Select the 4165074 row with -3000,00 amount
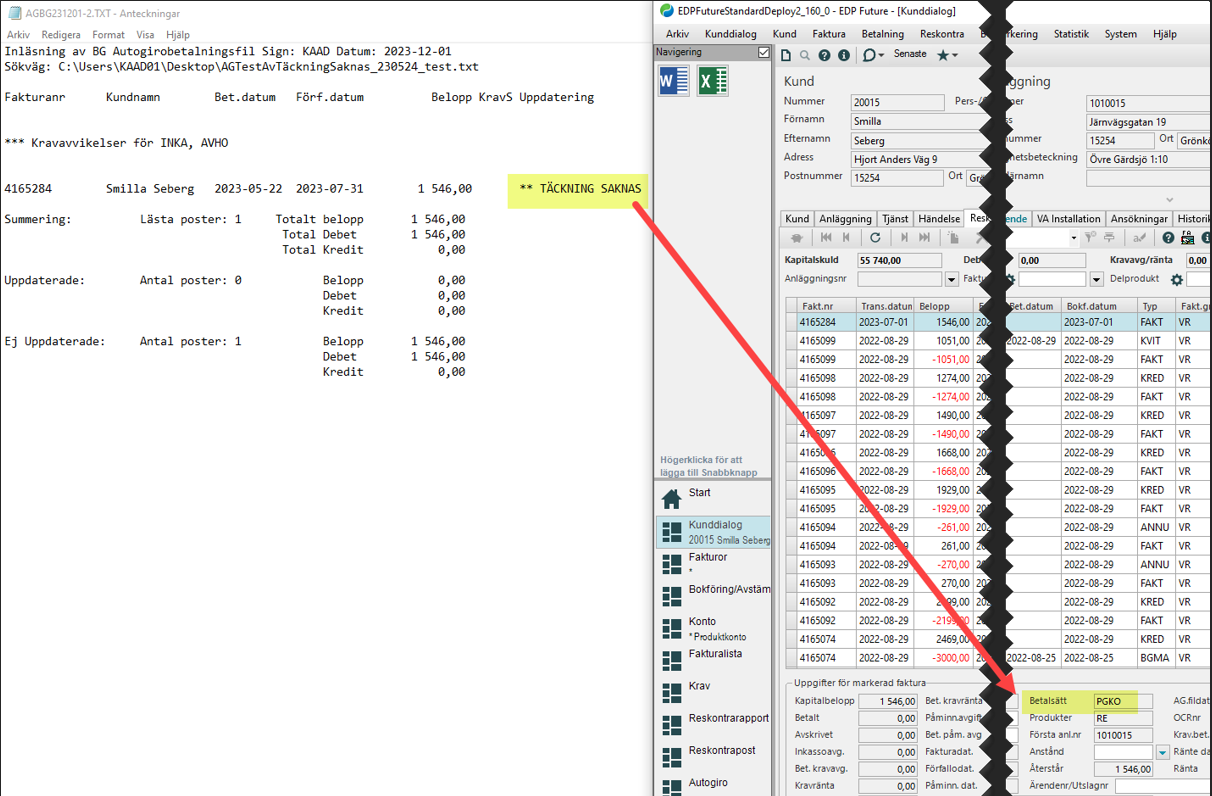1212x796 pixels. click(x=997, y=658)
